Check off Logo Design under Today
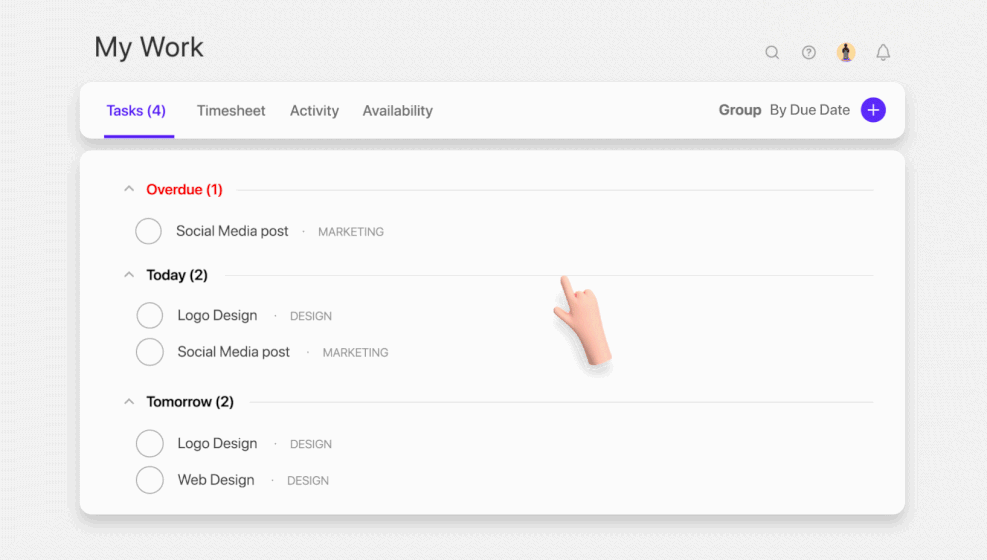This screenshot has width=987, height=560. [150, 315]
